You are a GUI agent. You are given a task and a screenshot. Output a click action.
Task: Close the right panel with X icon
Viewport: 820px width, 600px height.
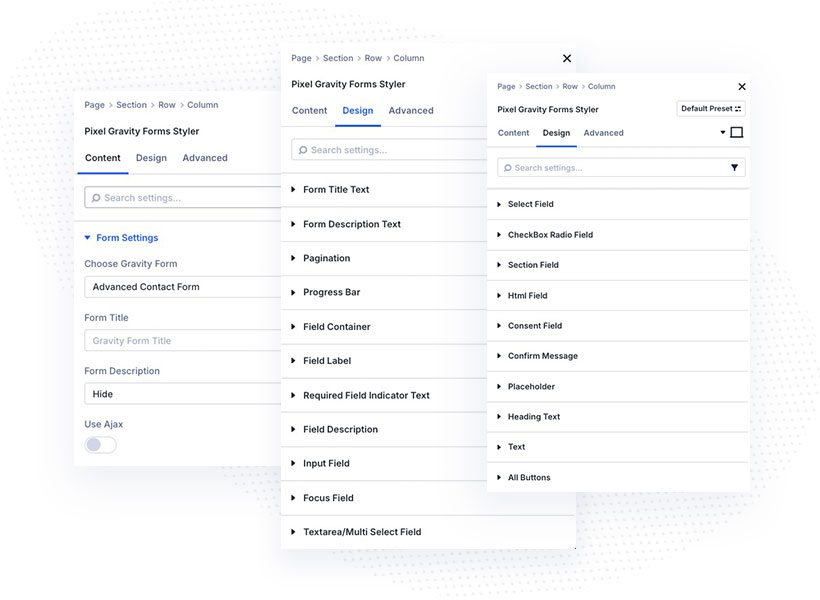(x=742, y=87)
